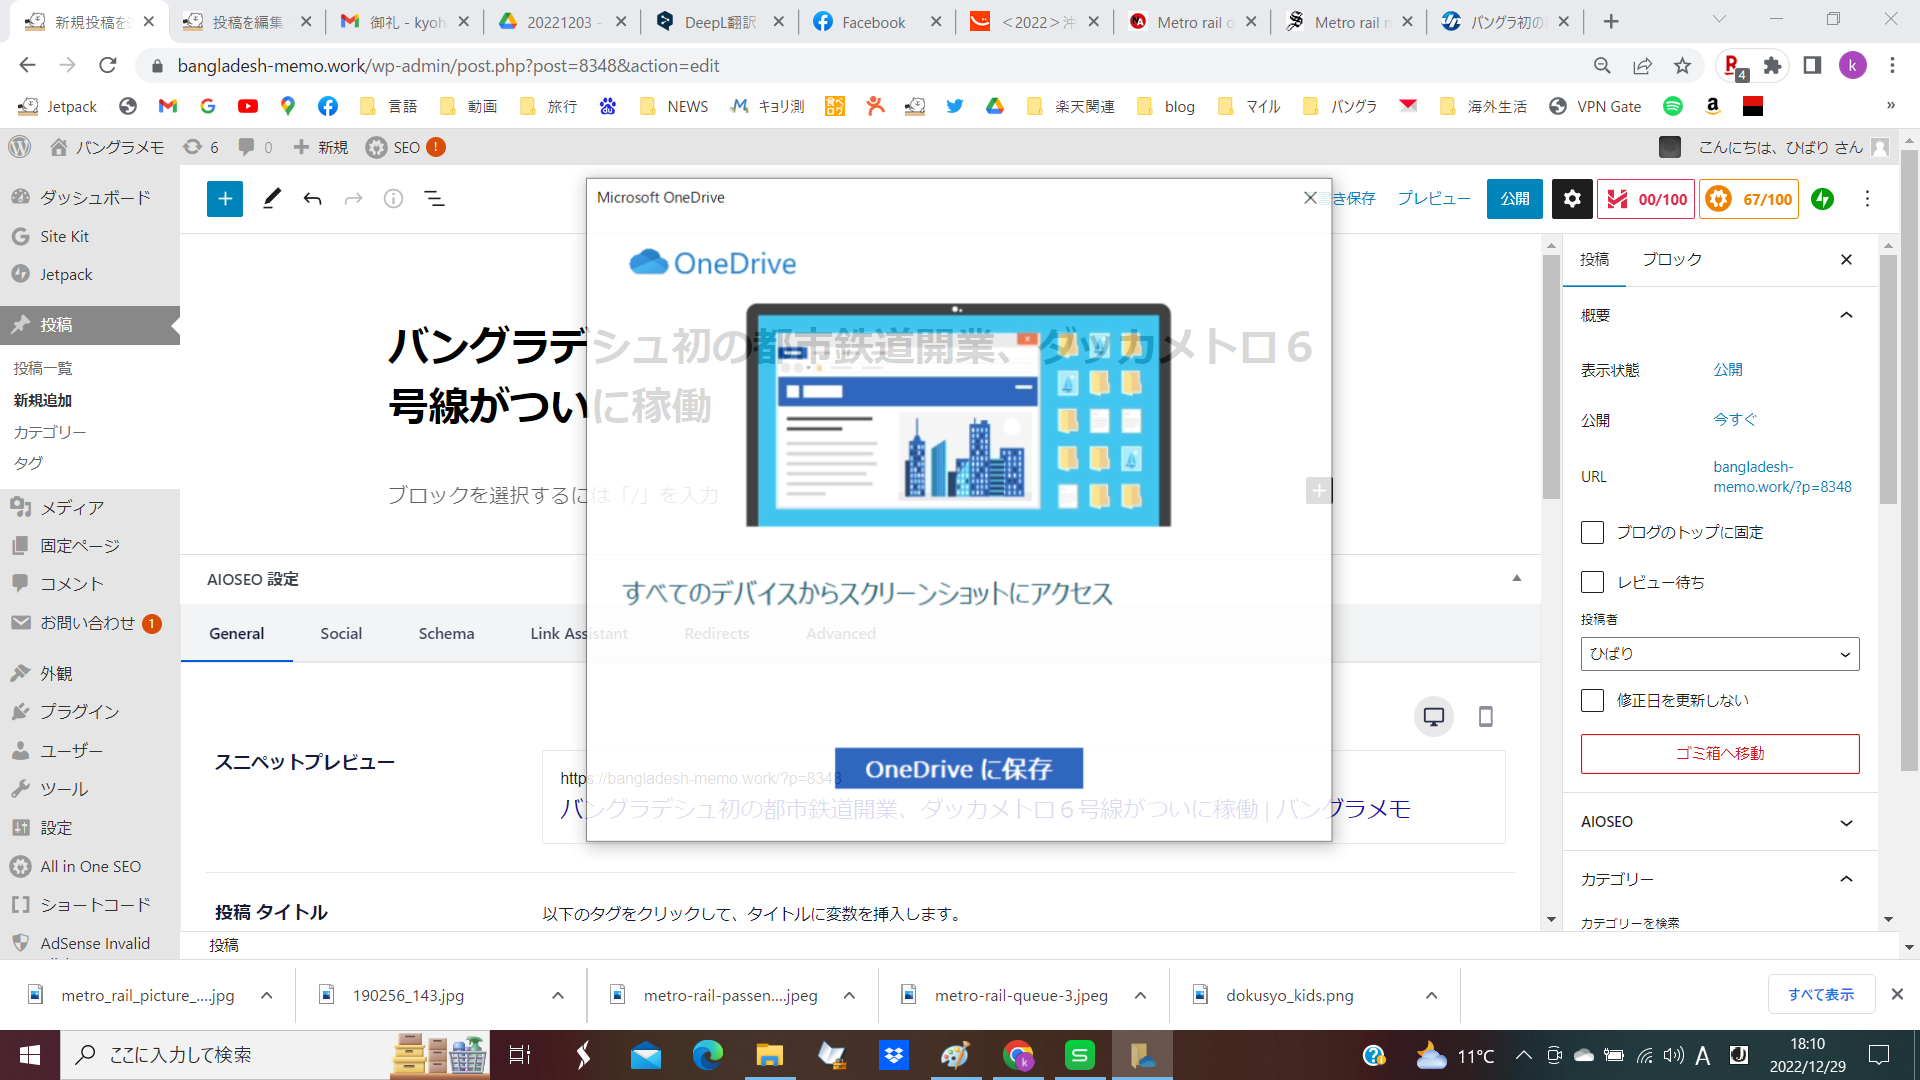The width and height of the screenshot is (1920, 1080).
Task: Open the editor options three-dot menu
Action: (1867, 199)
